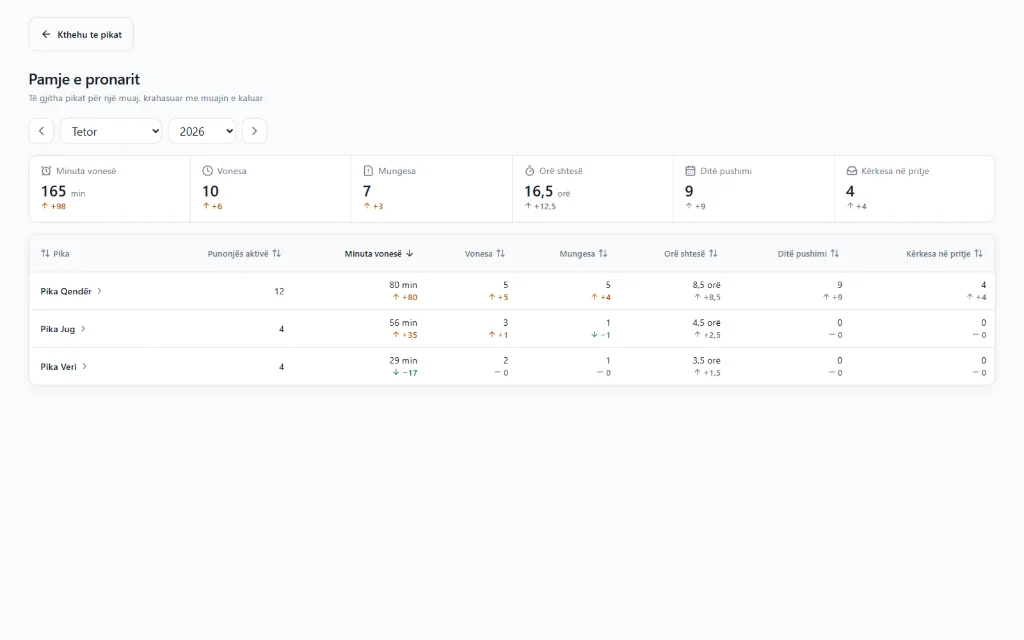Click the sort arrows icon next to Punonjës aktivë

277,253
